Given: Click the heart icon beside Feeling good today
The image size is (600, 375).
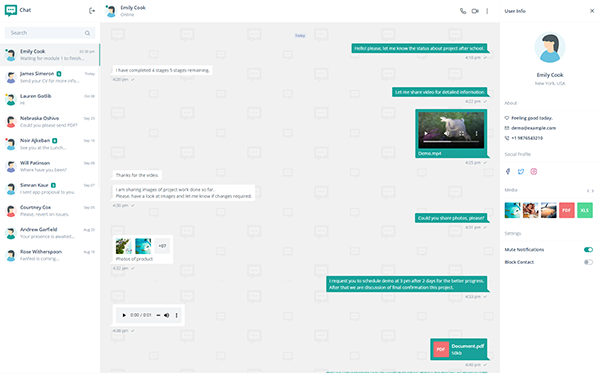Looking at the screenshot, I should 507,118.
